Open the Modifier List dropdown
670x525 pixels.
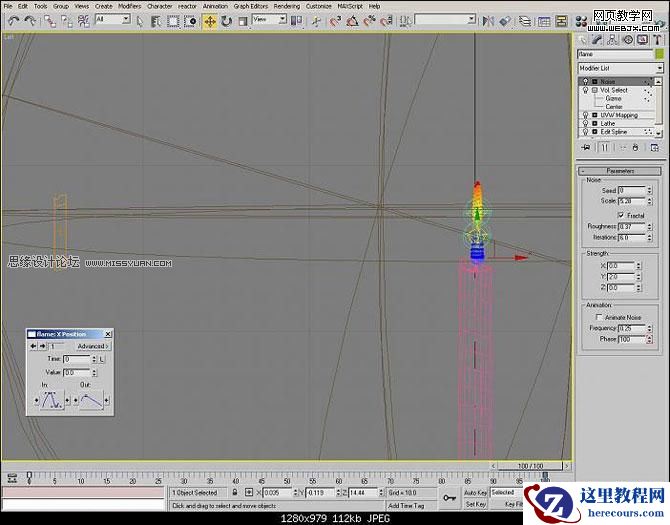coord(620,68)
